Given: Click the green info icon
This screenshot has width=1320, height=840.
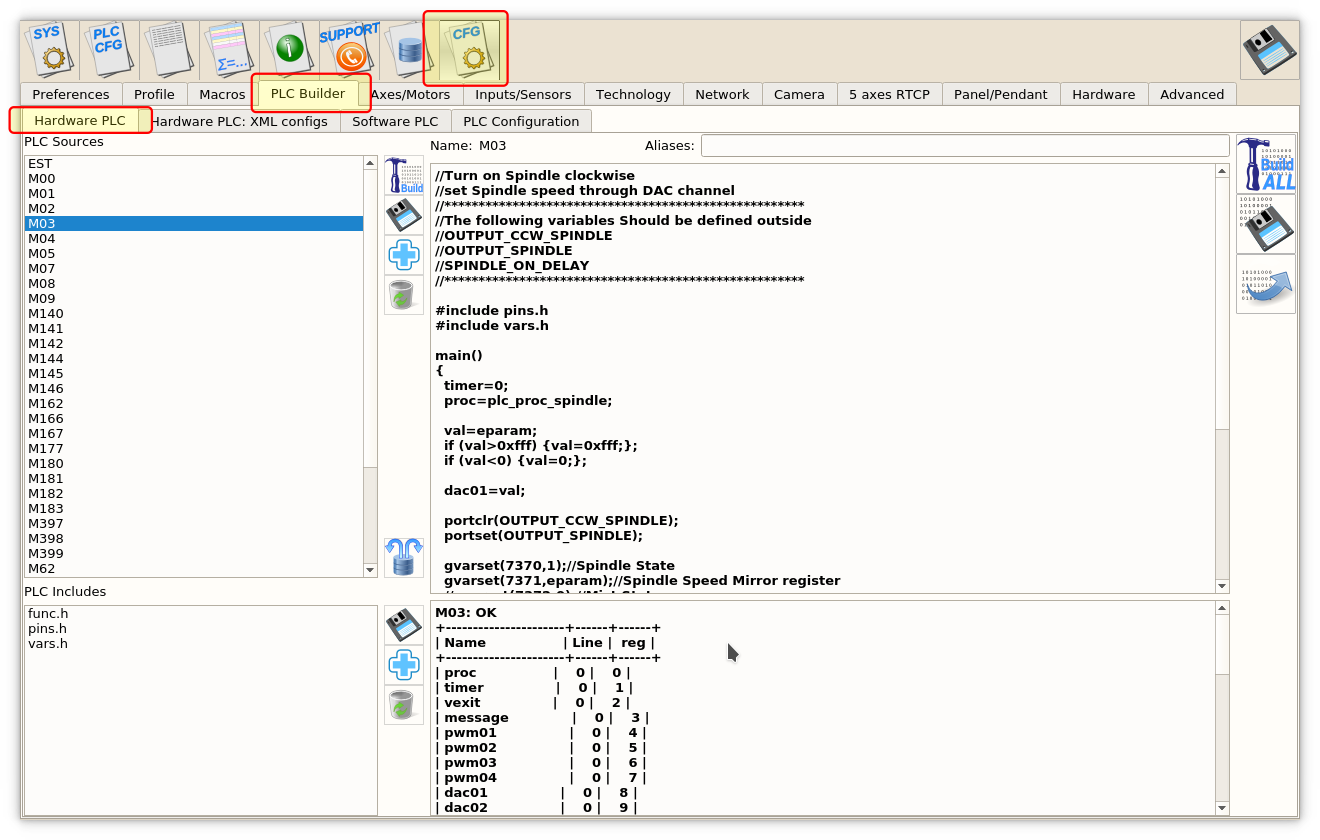Looking at the screenshot, I should [288, 48].
